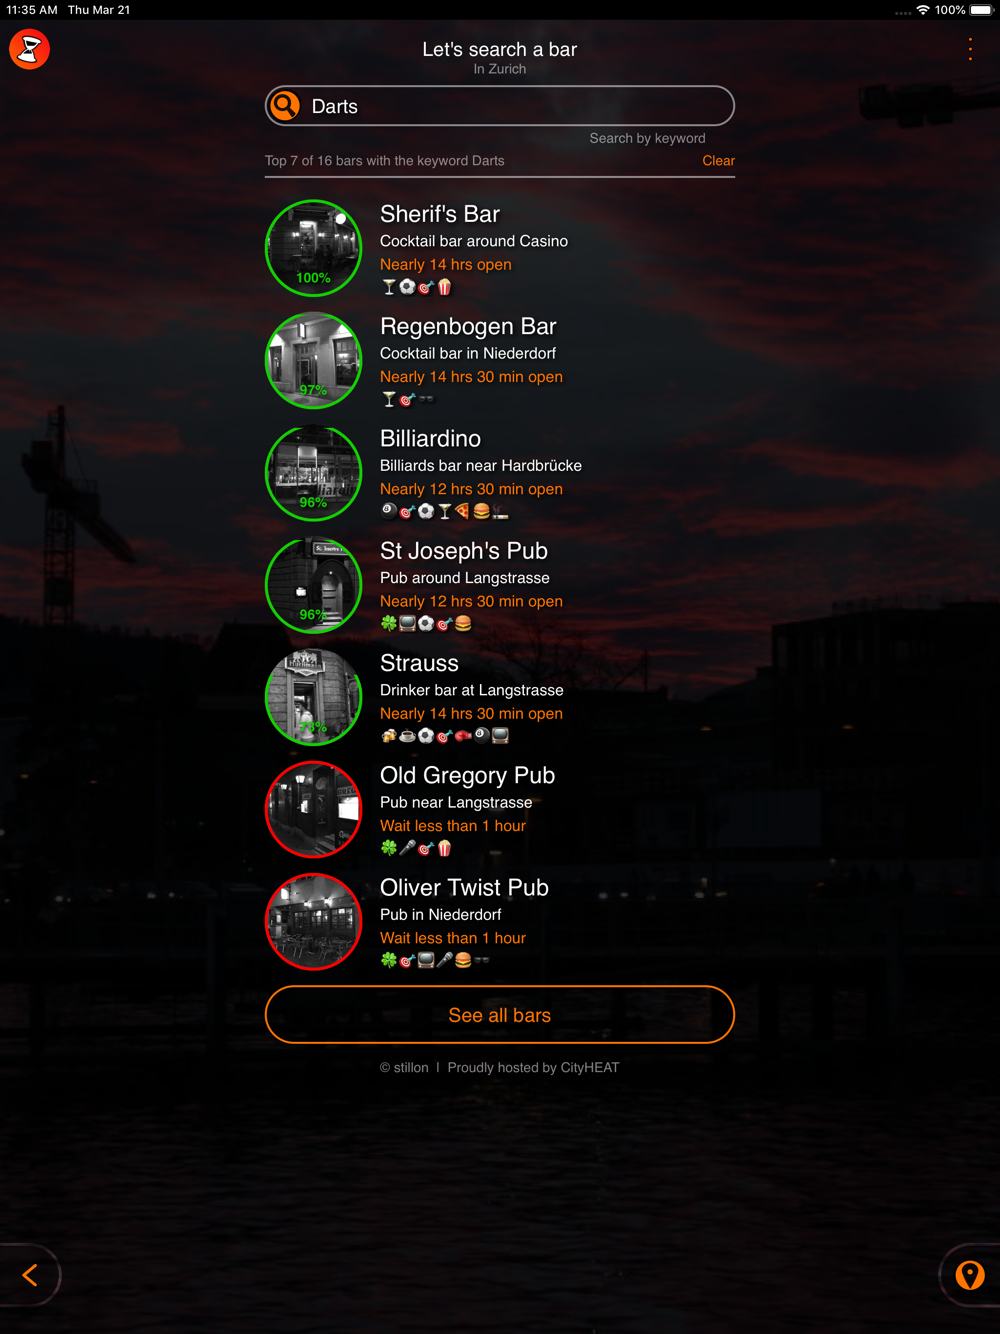Open Sherif's Bar thumbnail image
The image size is (1000, 1334).
tap(314, 248)
